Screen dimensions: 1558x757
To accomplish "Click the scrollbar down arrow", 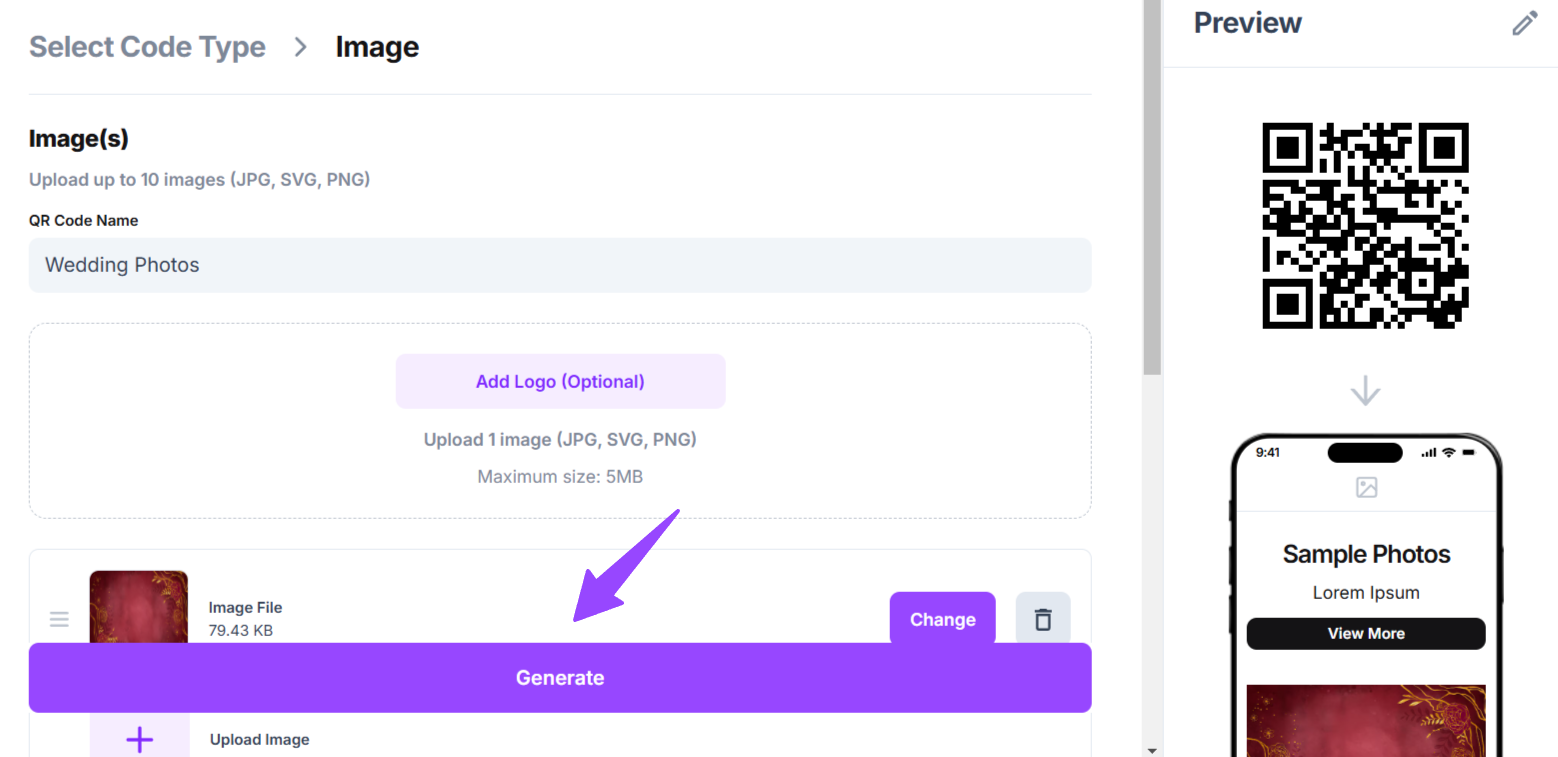I will [1152, 749].
